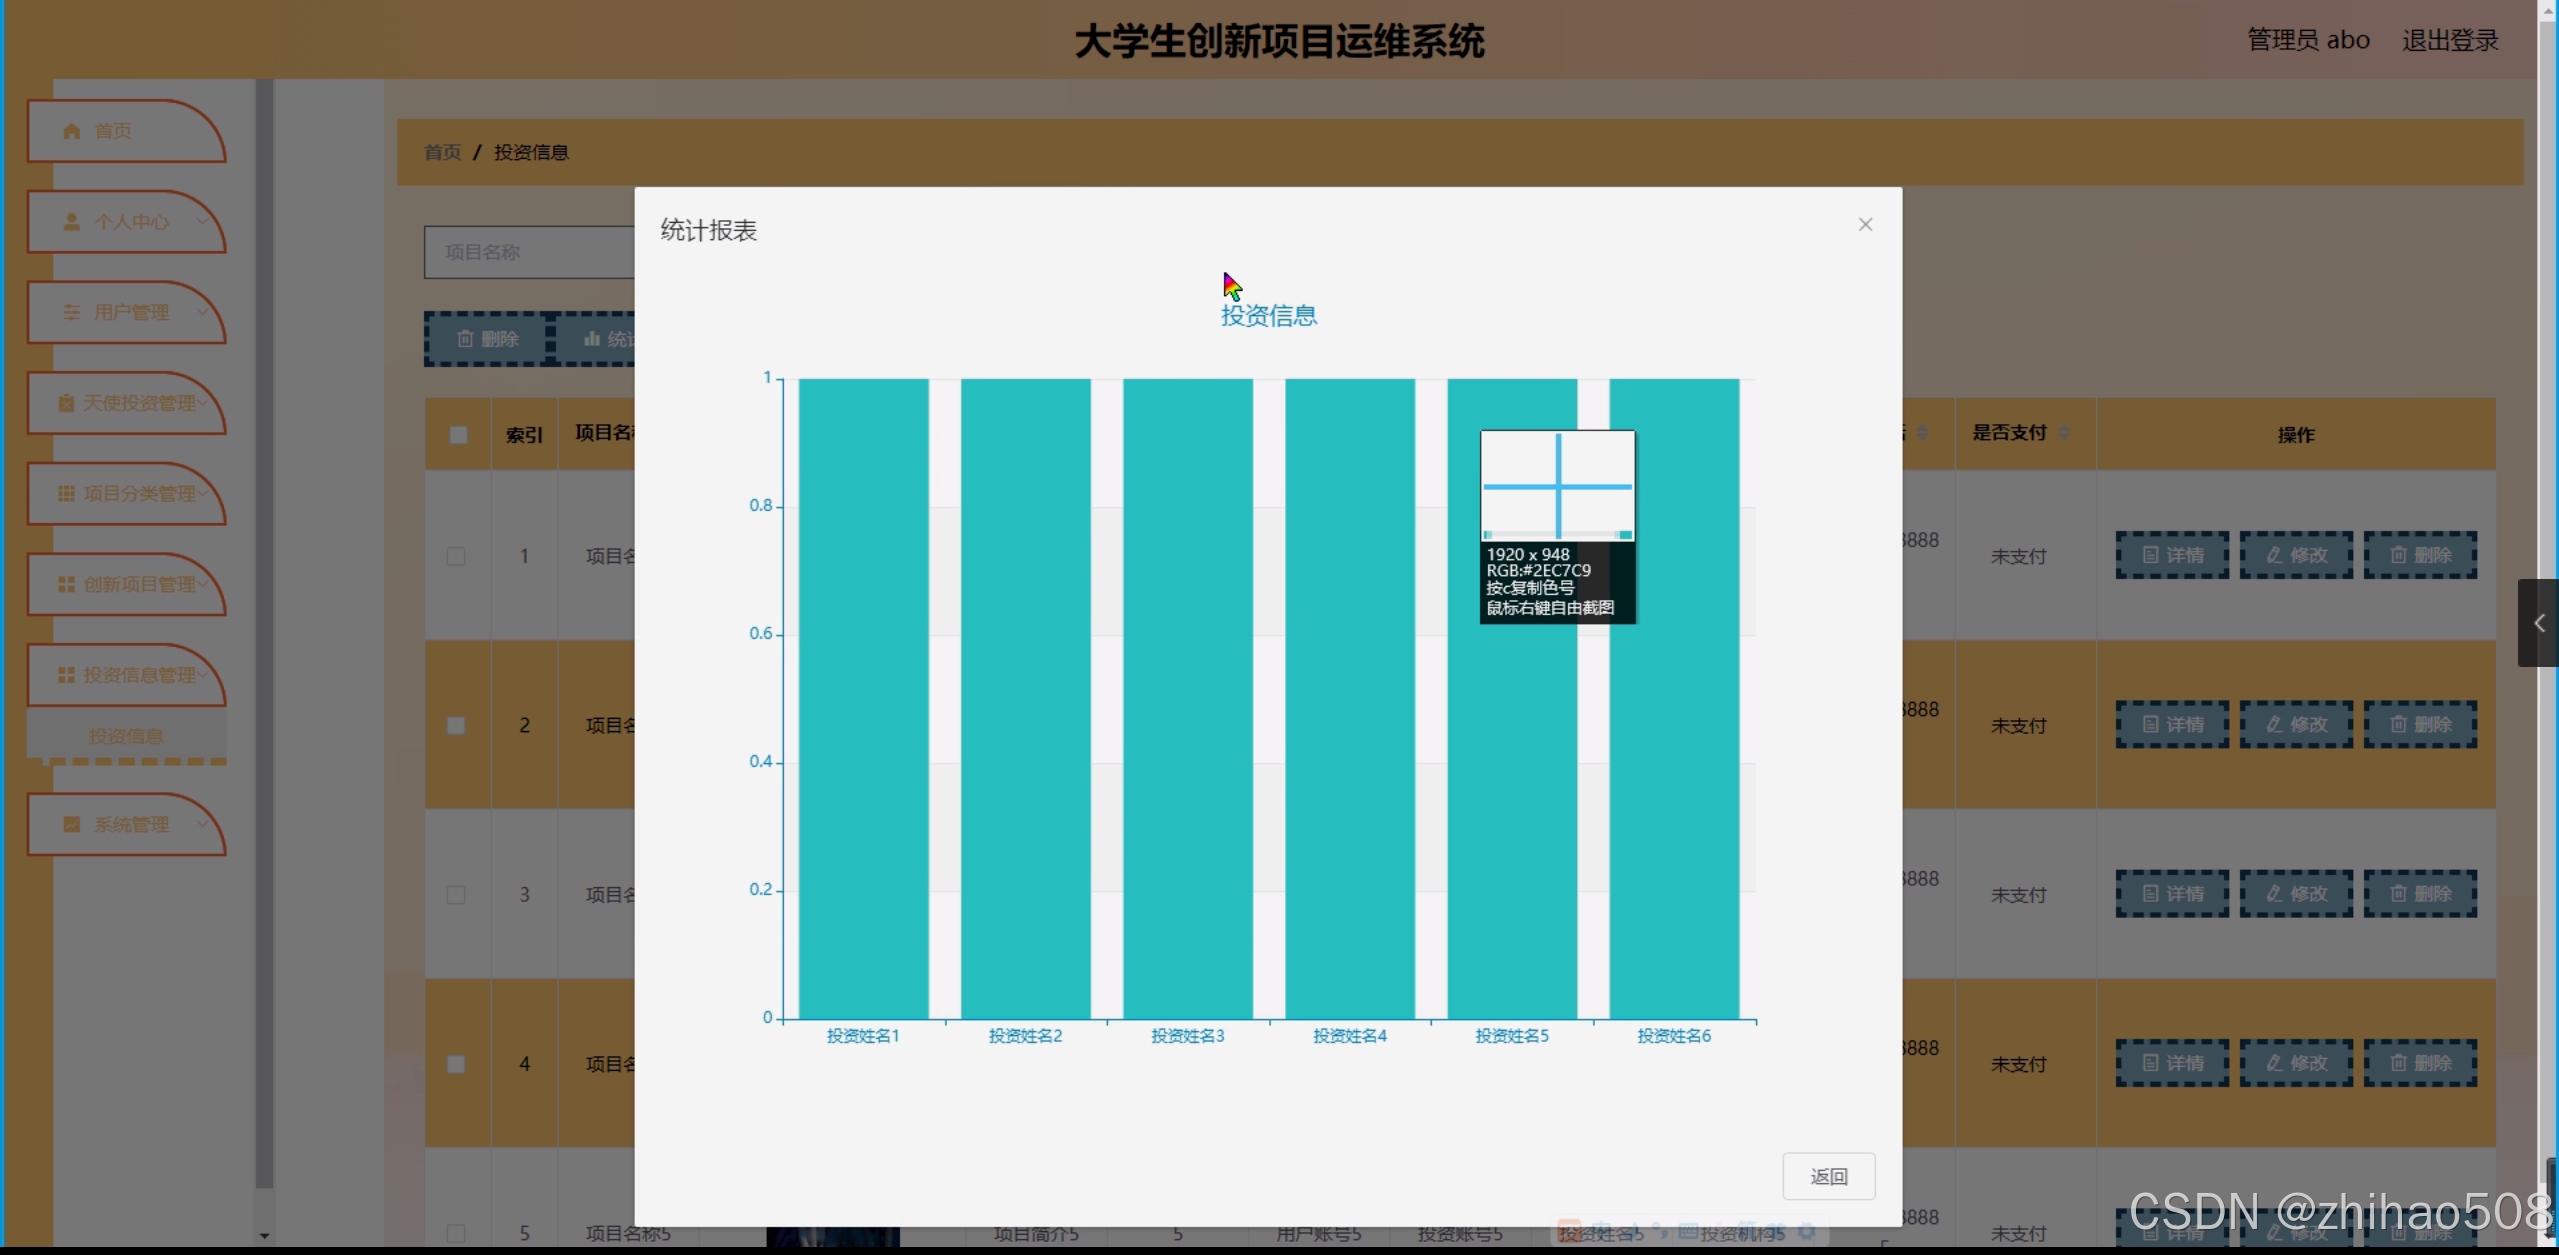The height and width of the screenshot is (1255, 2559).
Task: Open the 投资信息 submenu item
Action: [126, 736]
